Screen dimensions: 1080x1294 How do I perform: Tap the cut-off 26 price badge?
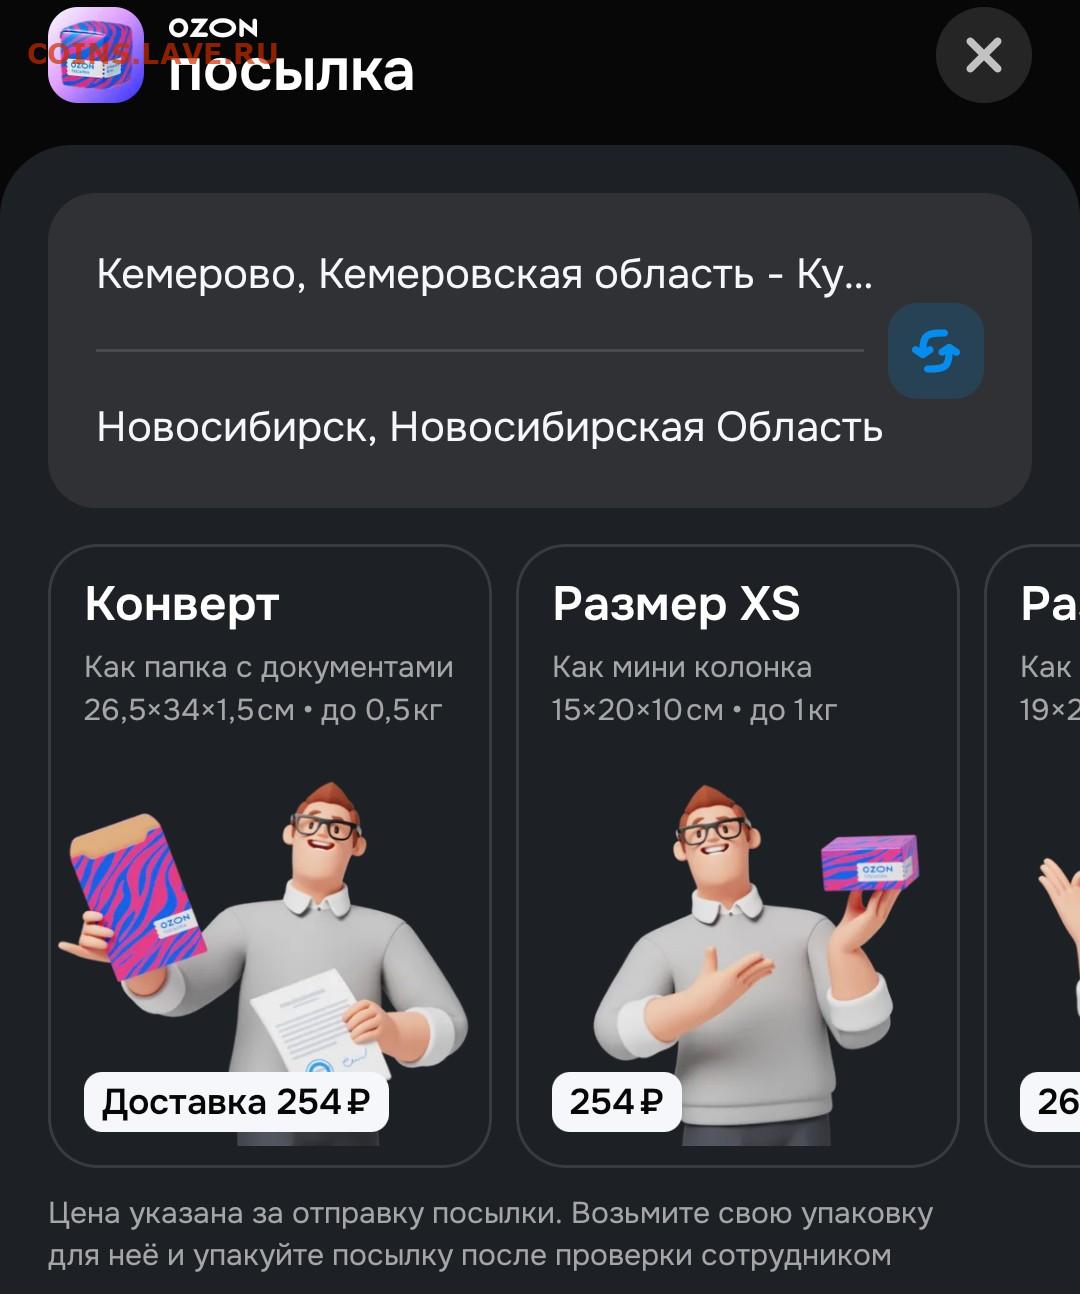tap(1050, 1102)
